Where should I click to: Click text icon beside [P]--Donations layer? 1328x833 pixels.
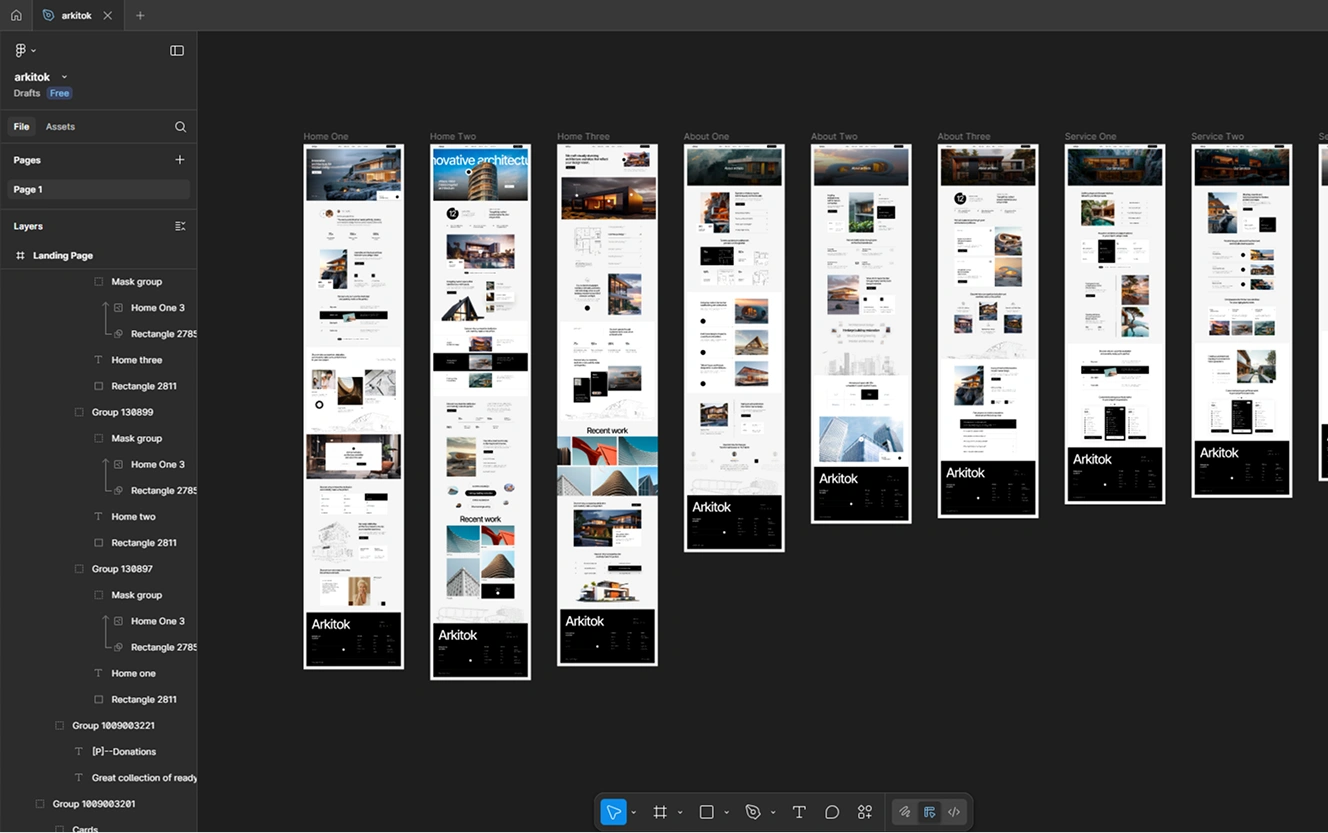click(79, 752)
